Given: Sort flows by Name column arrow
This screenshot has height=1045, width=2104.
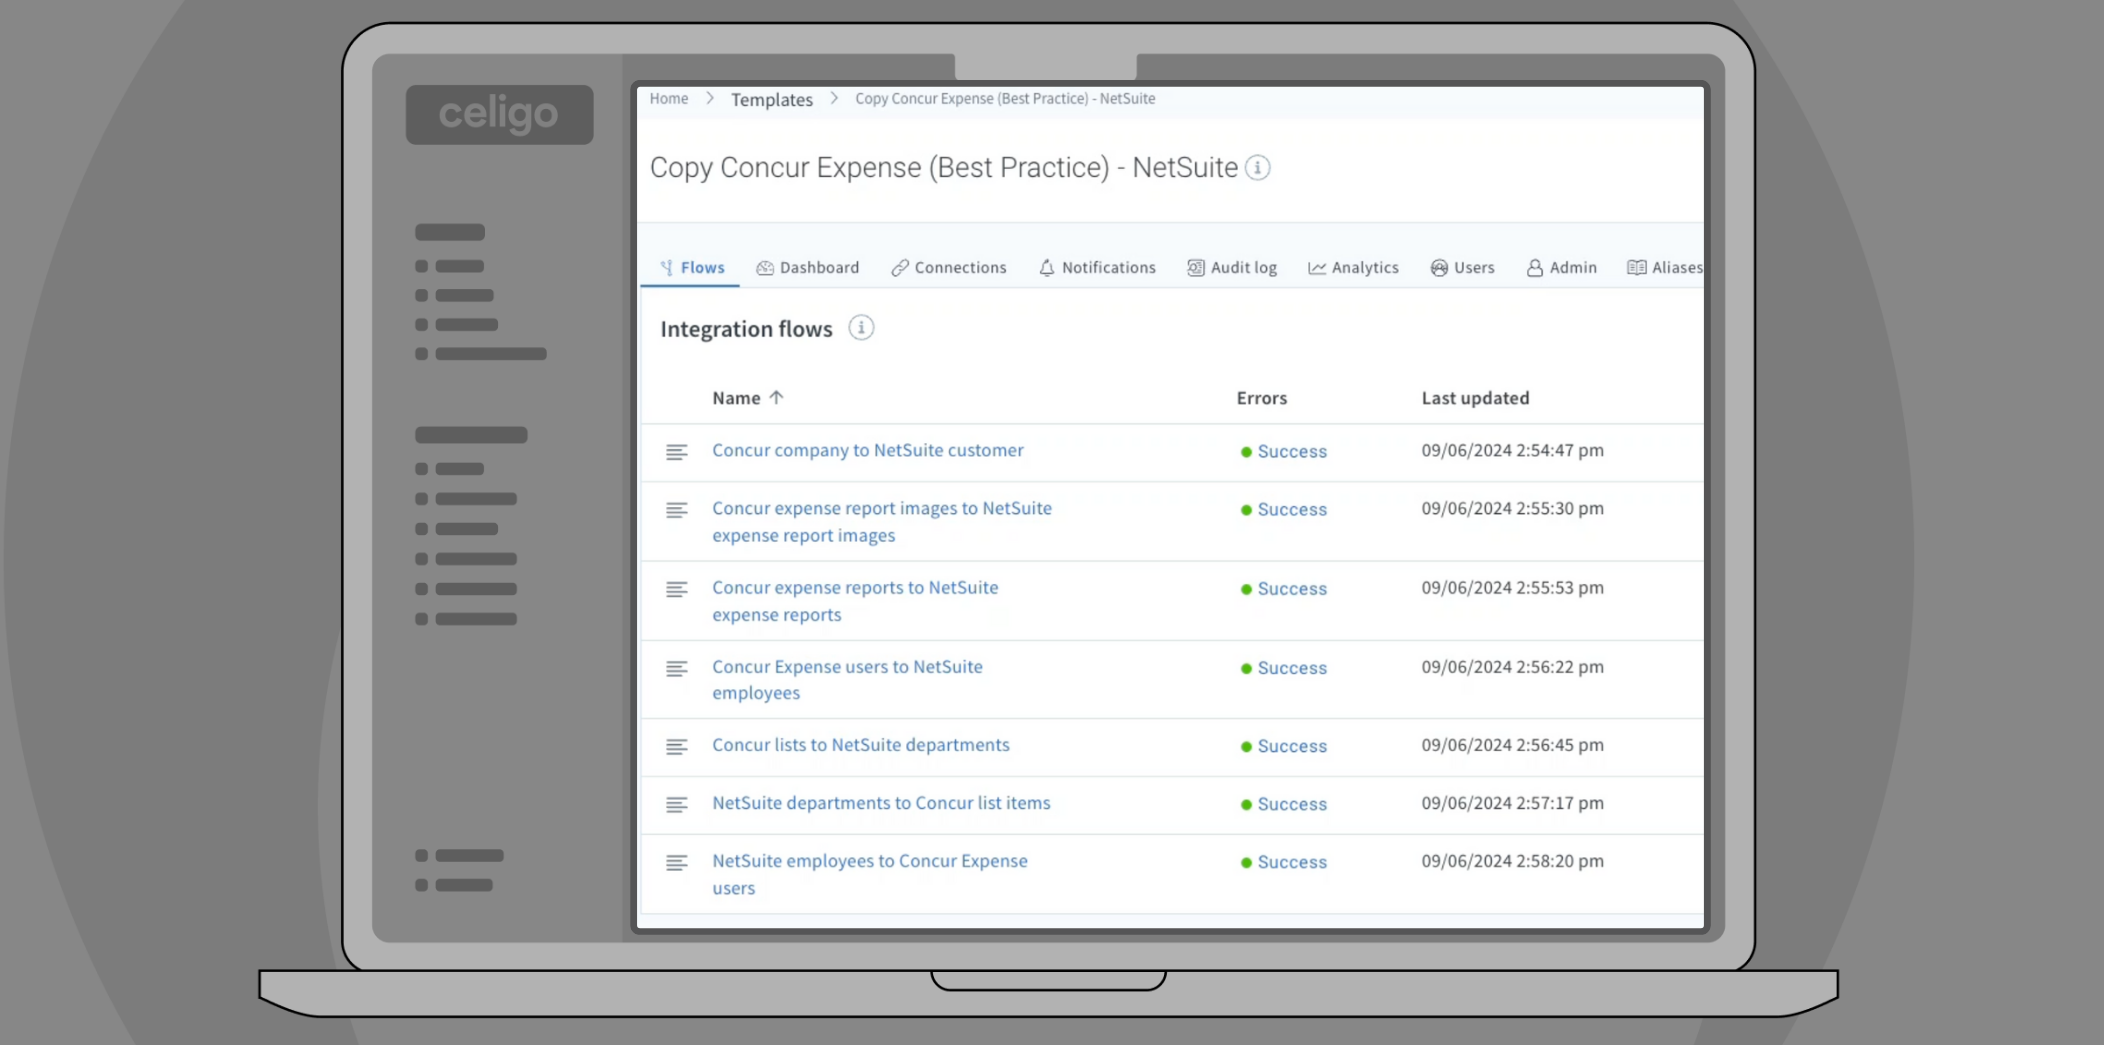Looking at the screenshot, I should 776,397.
